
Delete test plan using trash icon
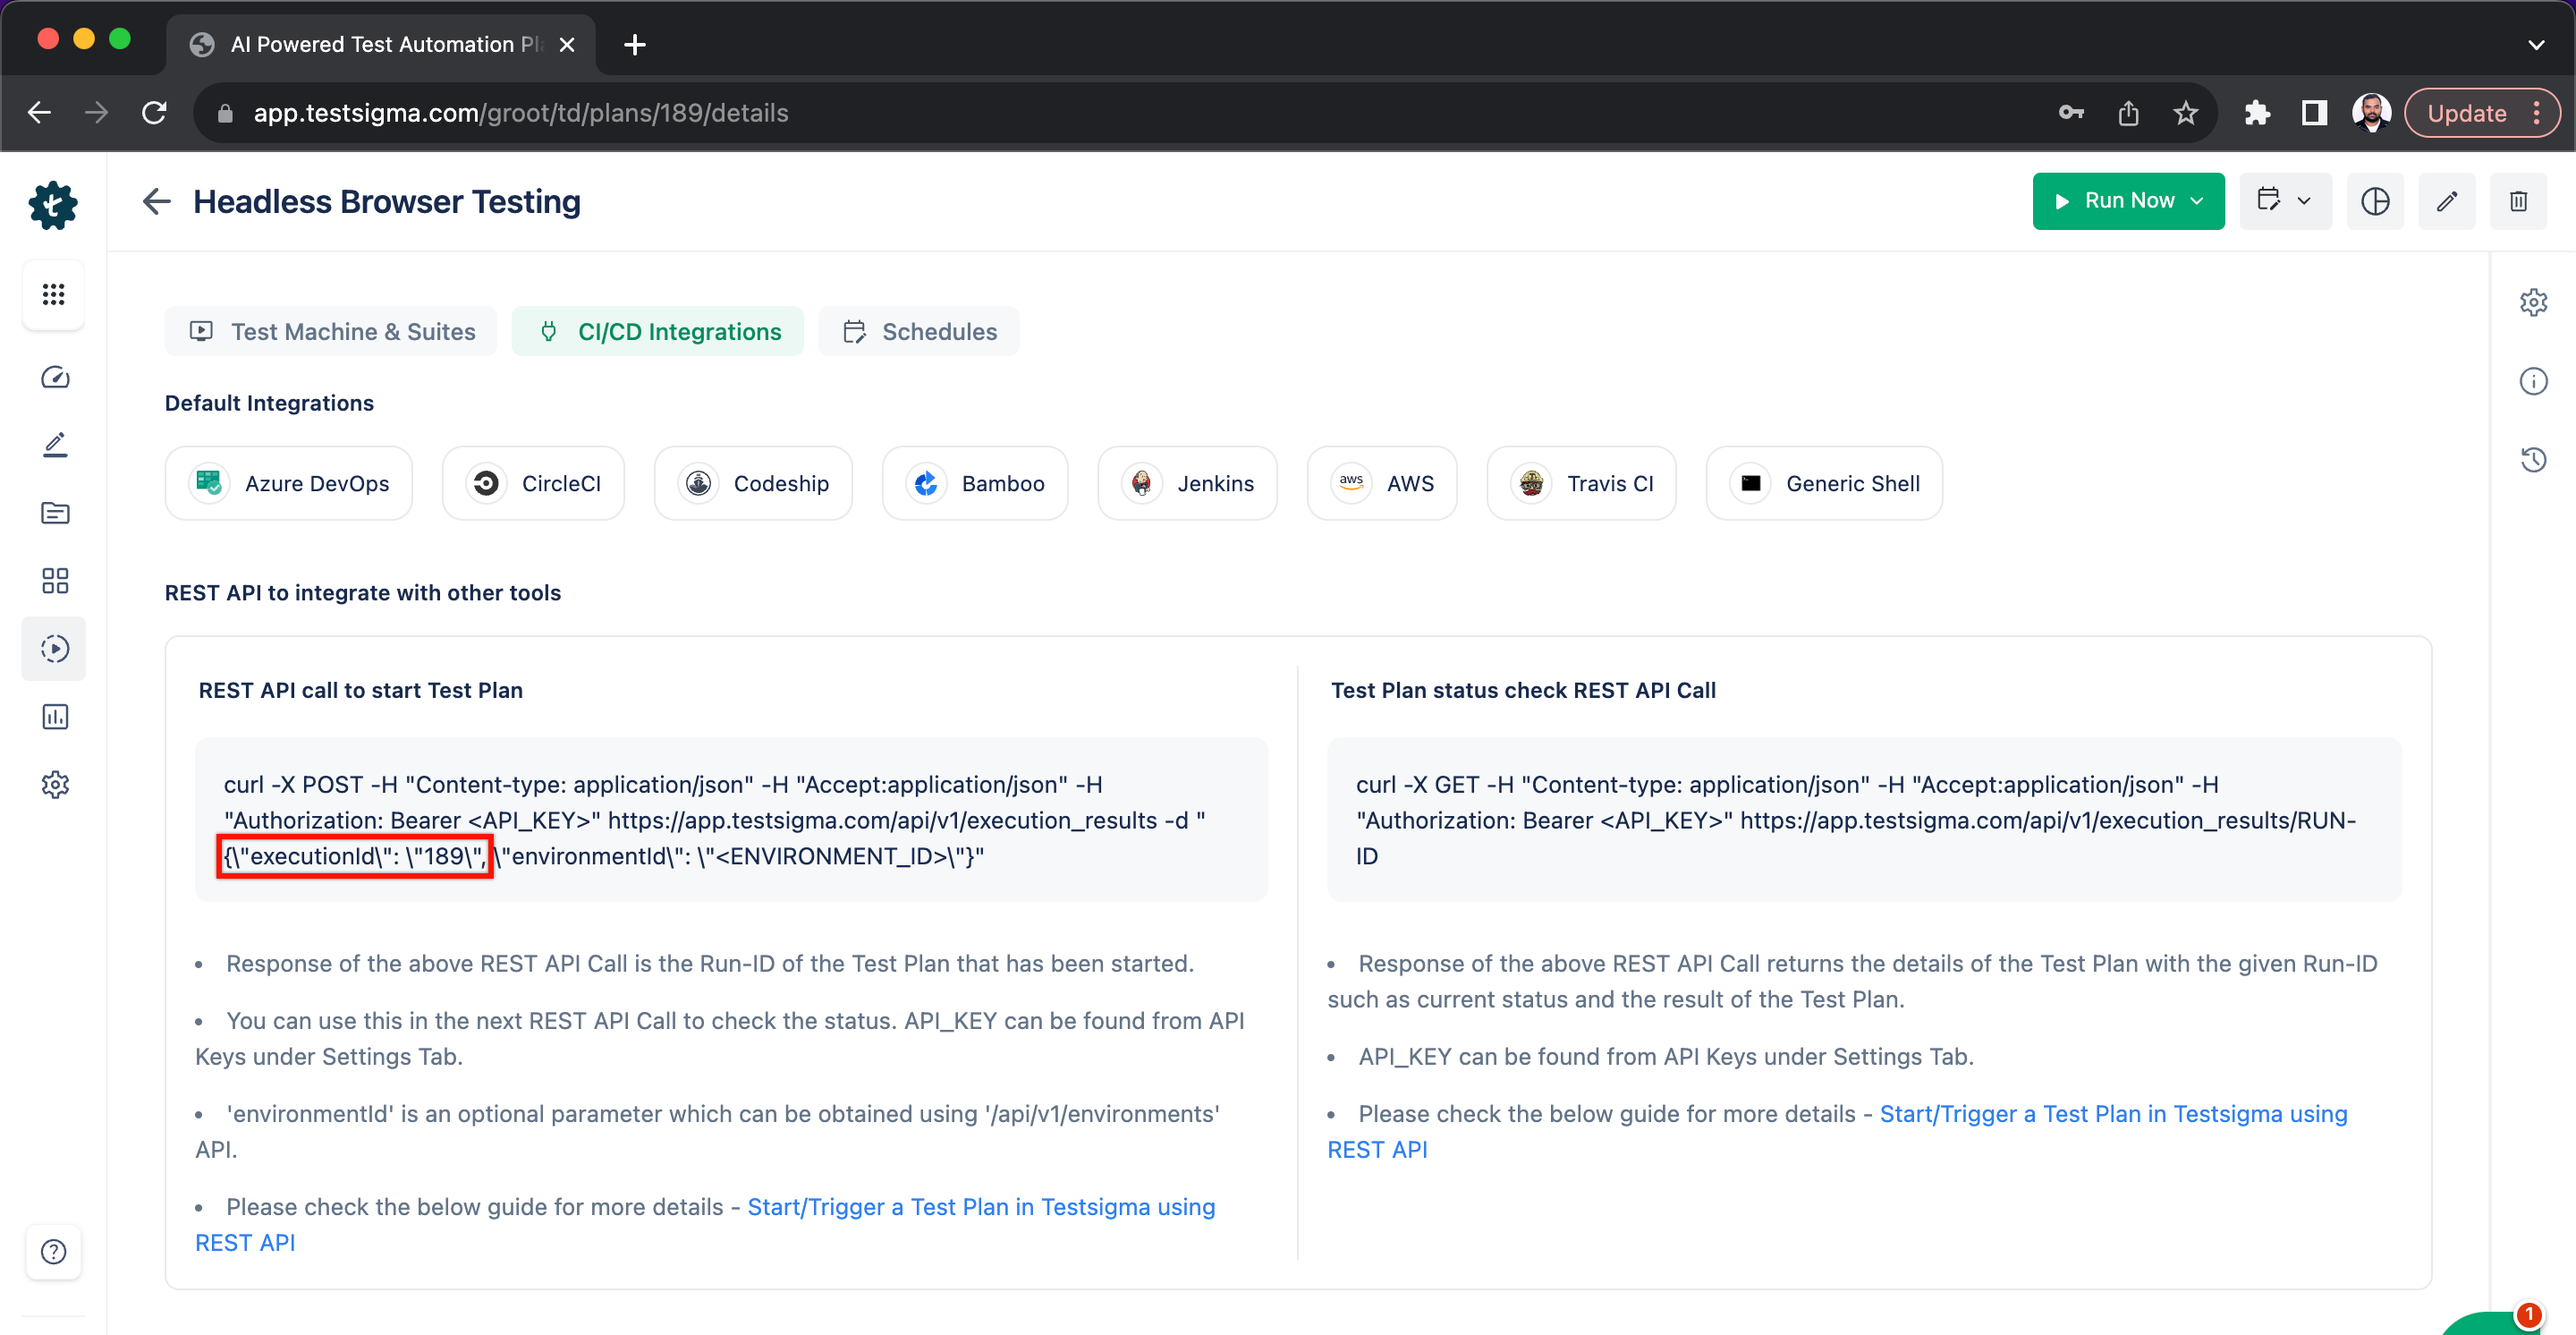click(2517, 201)
